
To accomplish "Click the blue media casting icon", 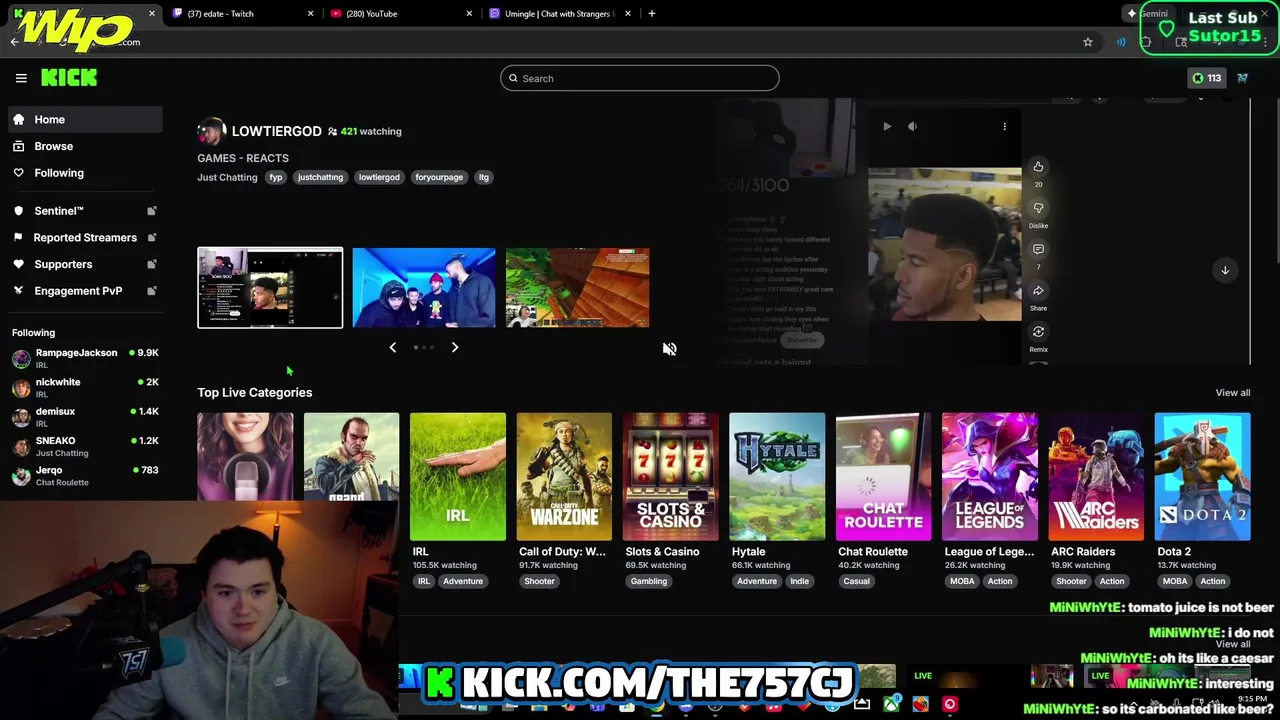I will point(1121,42).
